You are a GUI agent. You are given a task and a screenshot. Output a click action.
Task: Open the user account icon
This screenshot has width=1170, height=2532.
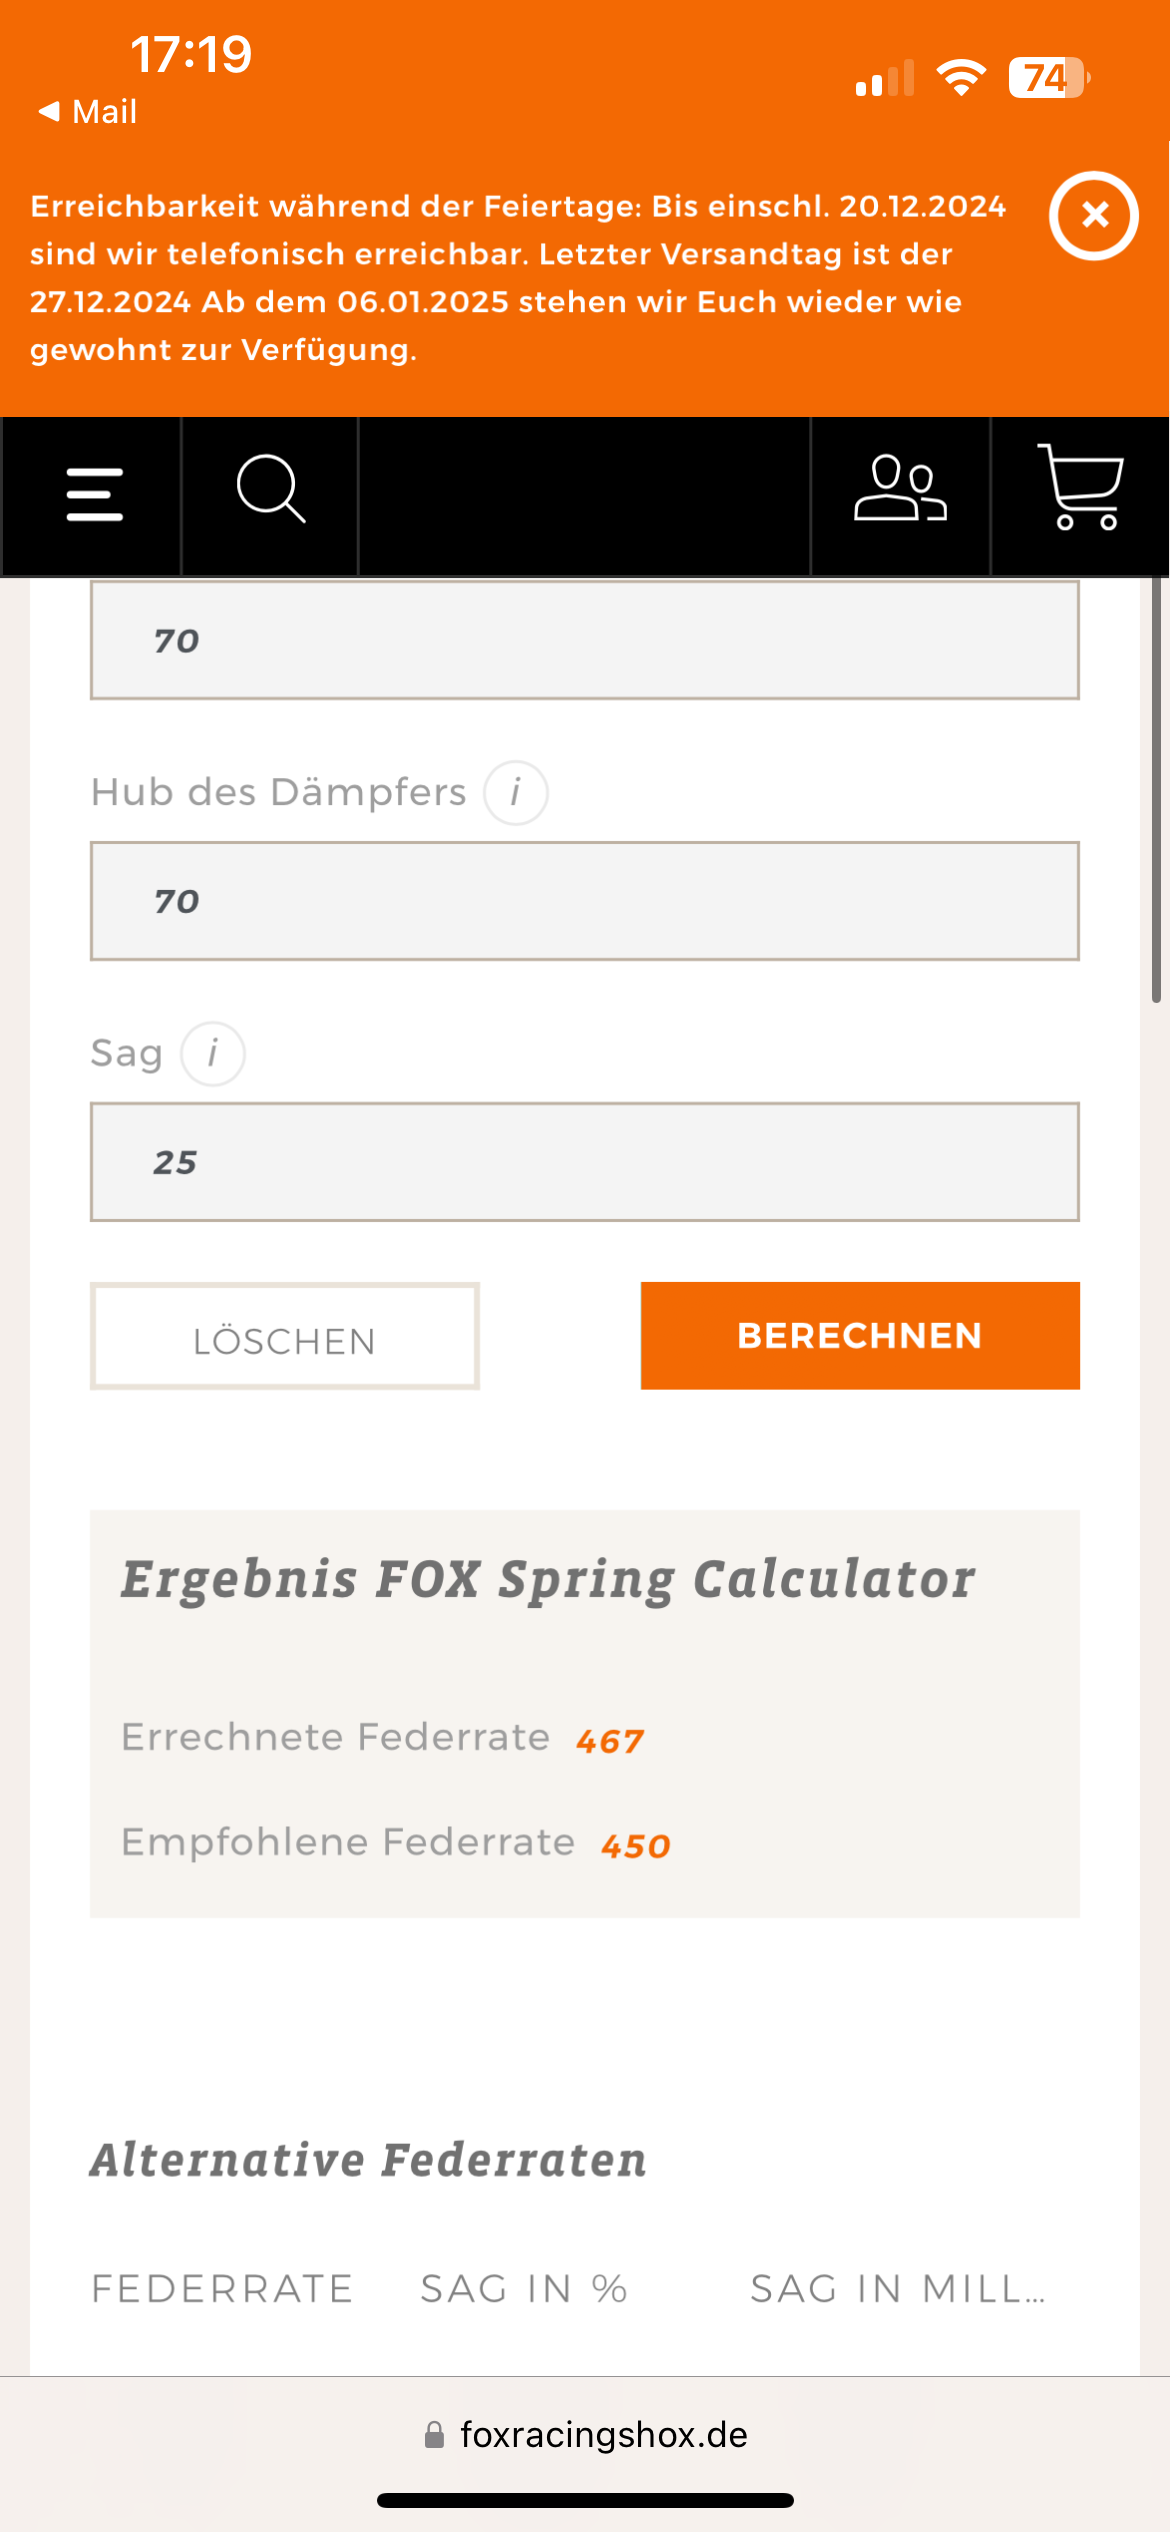point(900,490)
